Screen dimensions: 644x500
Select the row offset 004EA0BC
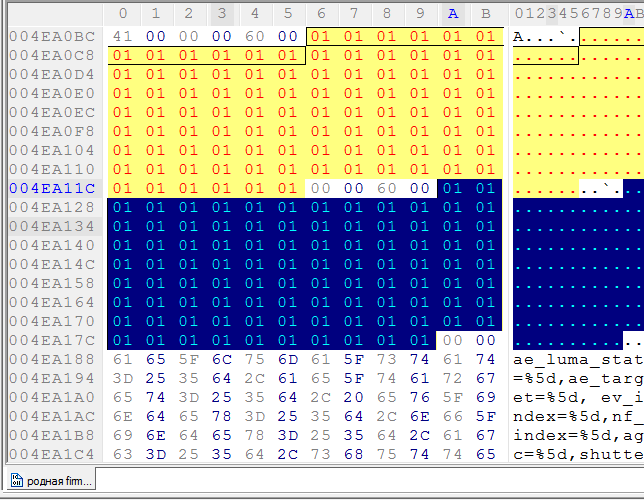coord(51,36)
